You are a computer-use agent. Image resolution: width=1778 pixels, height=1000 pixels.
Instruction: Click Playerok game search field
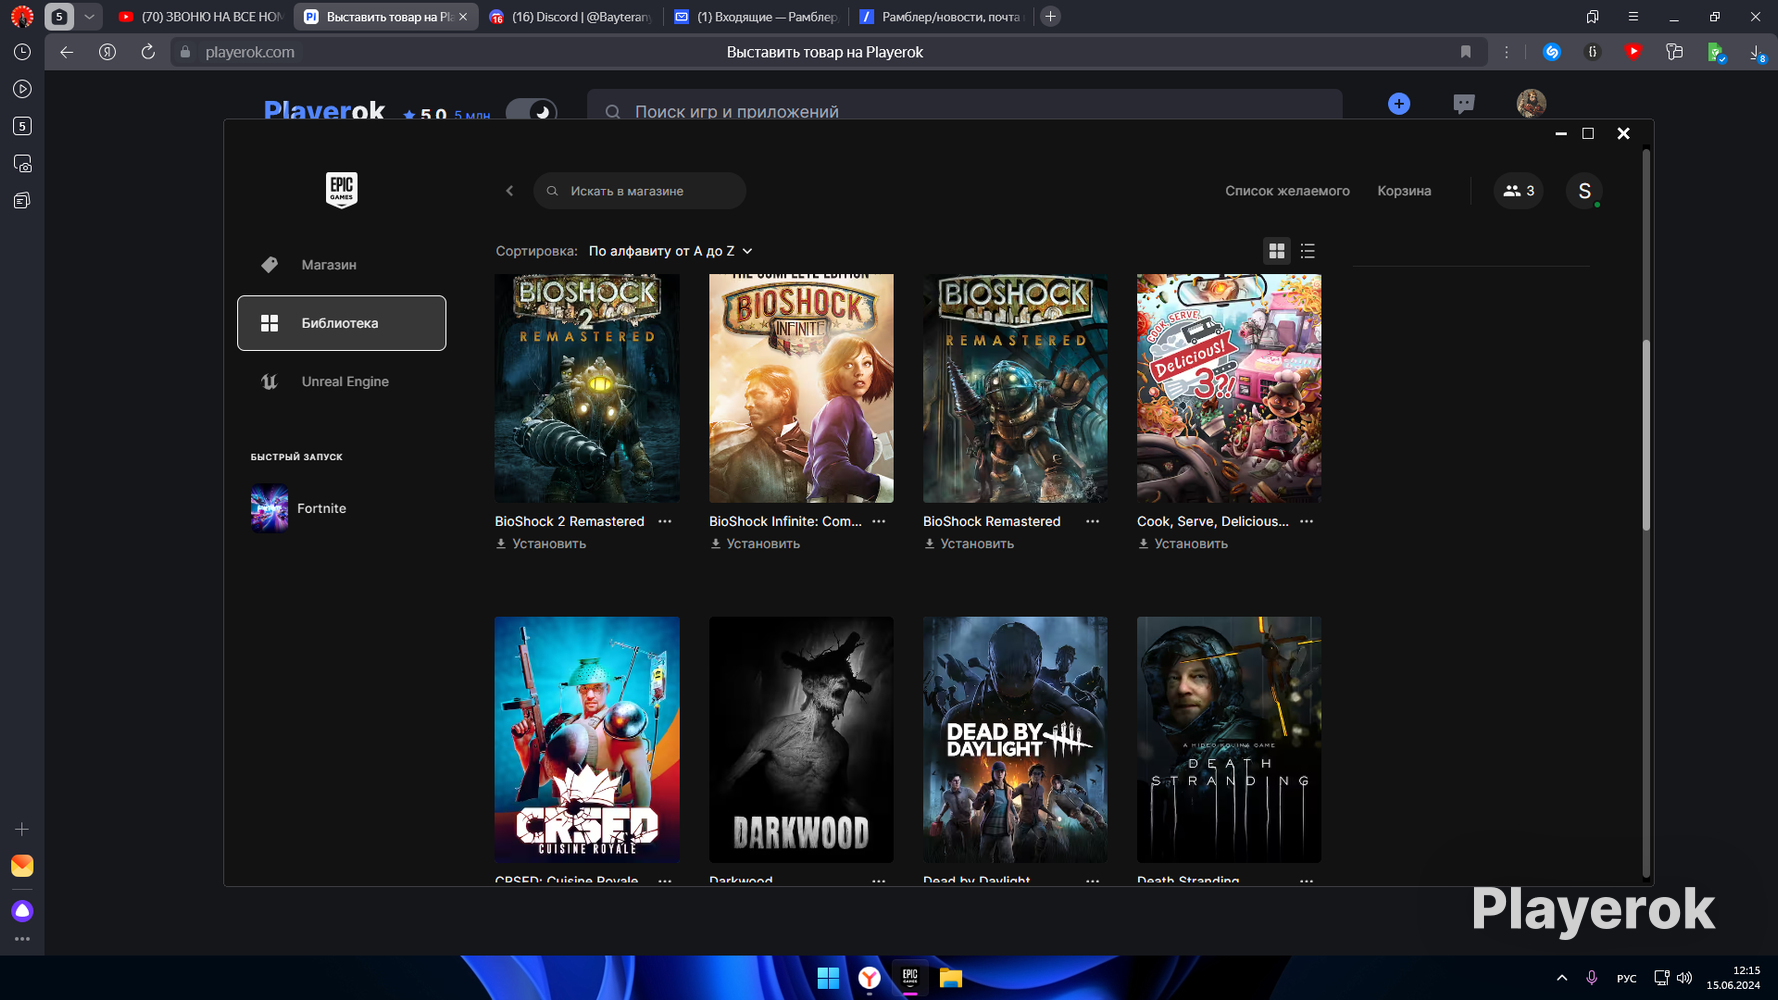click(965, 108)
